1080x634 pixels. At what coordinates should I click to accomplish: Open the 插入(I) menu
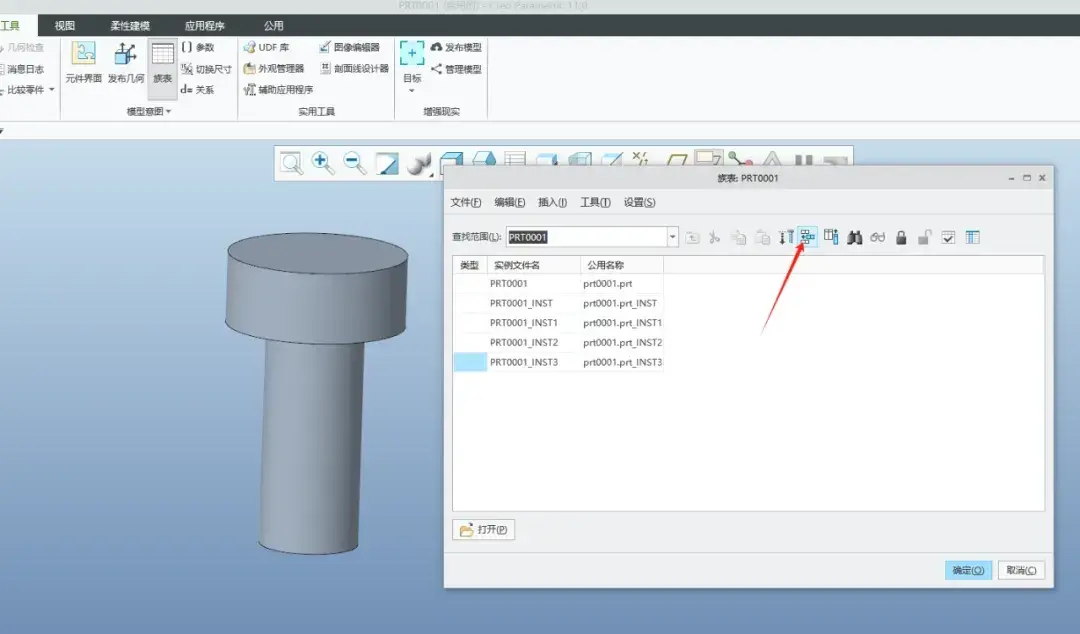pyautogui.click(x=552, y=202)
